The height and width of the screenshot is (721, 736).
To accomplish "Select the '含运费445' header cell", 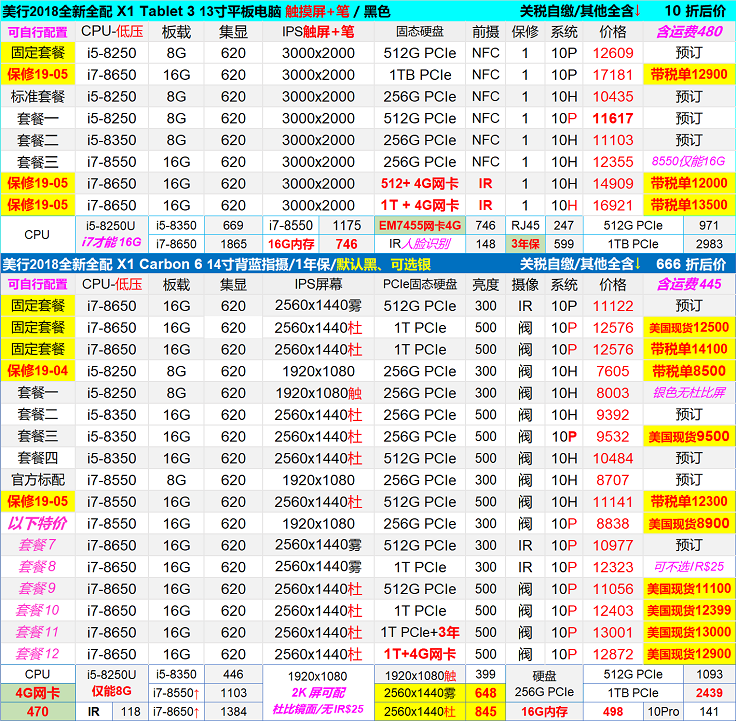I will [x=689, y=284].
